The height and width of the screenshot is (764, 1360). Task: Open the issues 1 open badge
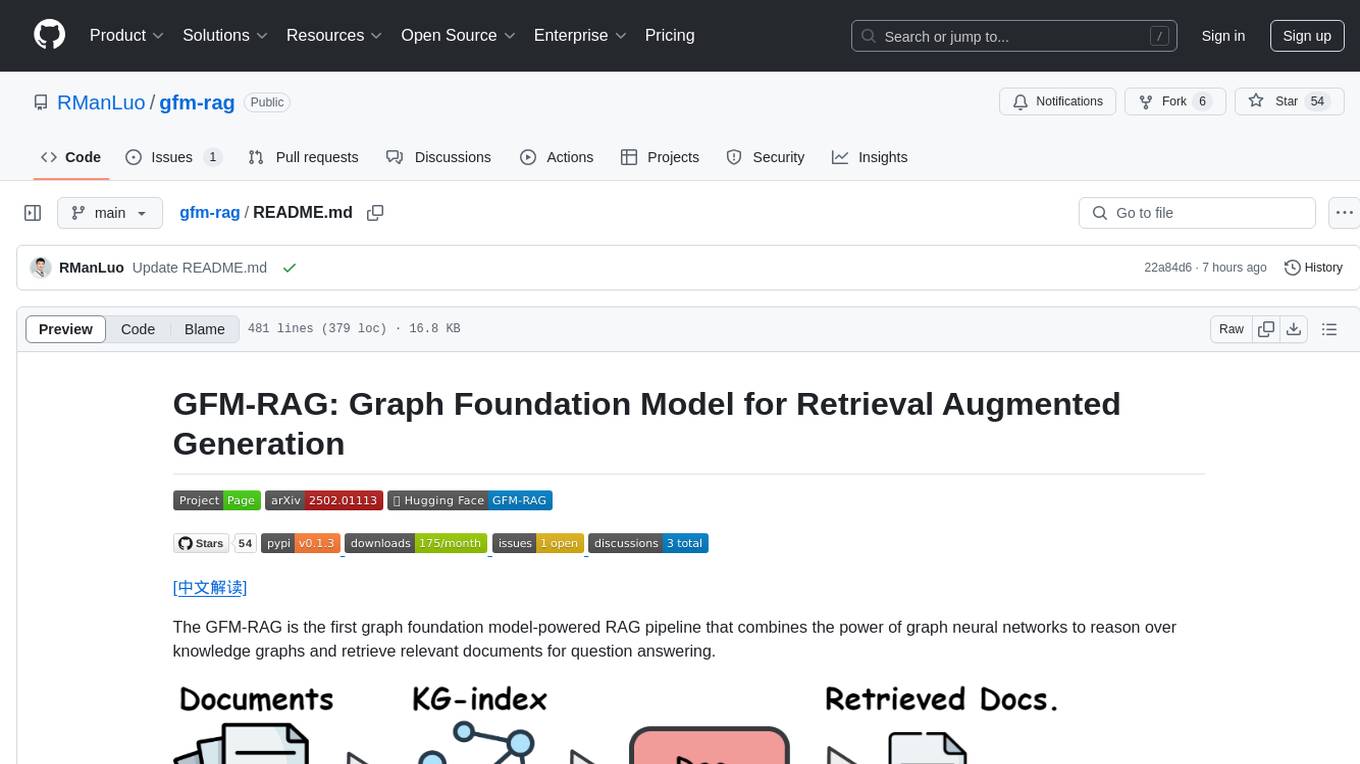[538, 543]
